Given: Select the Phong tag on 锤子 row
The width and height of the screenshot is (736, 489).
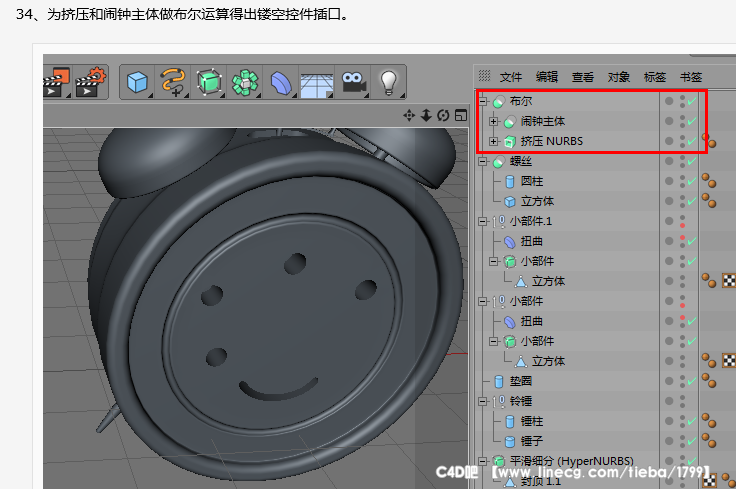Looking at the screenshot, I should coord(709,440).
